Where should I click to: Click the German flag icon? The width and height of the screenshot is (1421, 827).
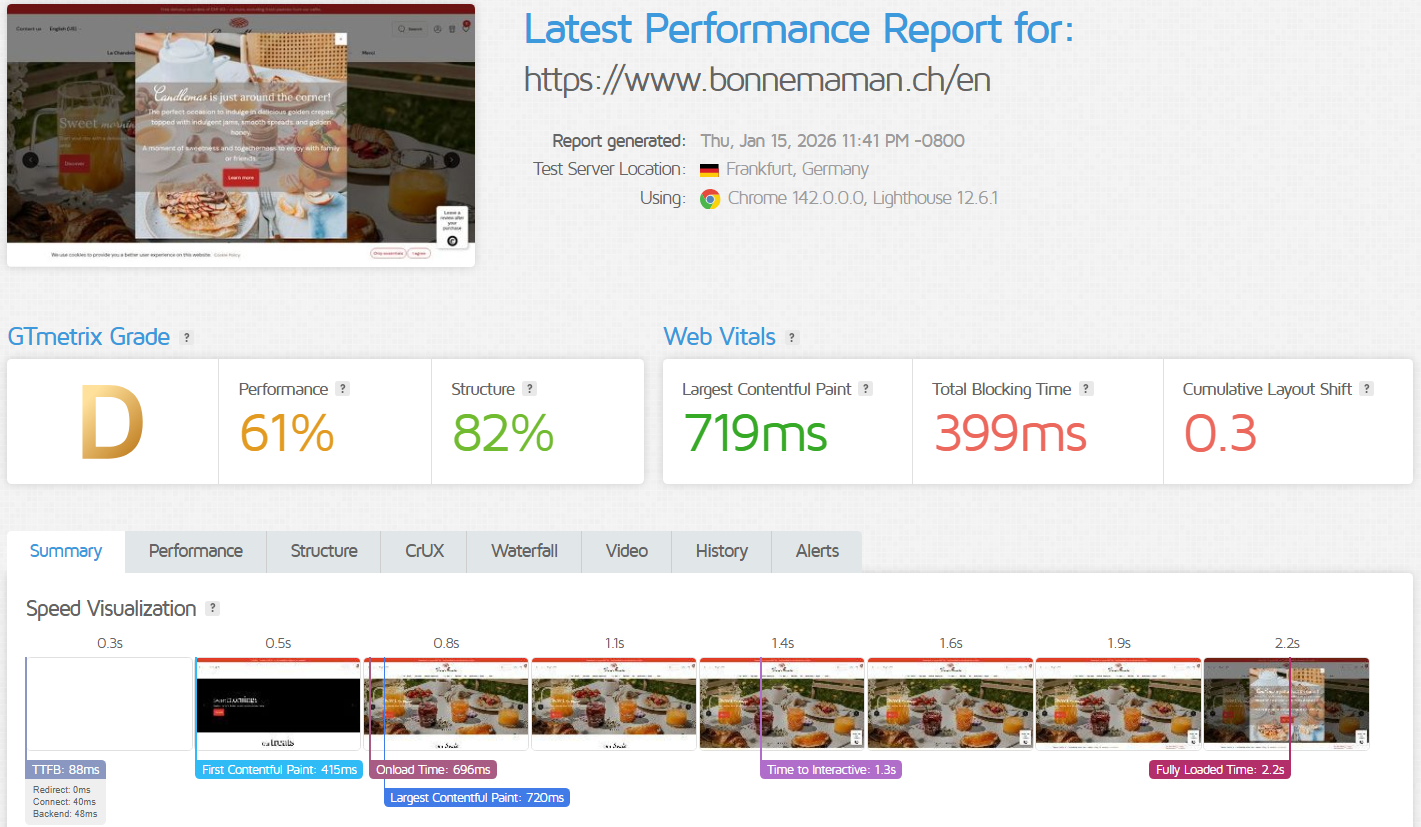709,170
